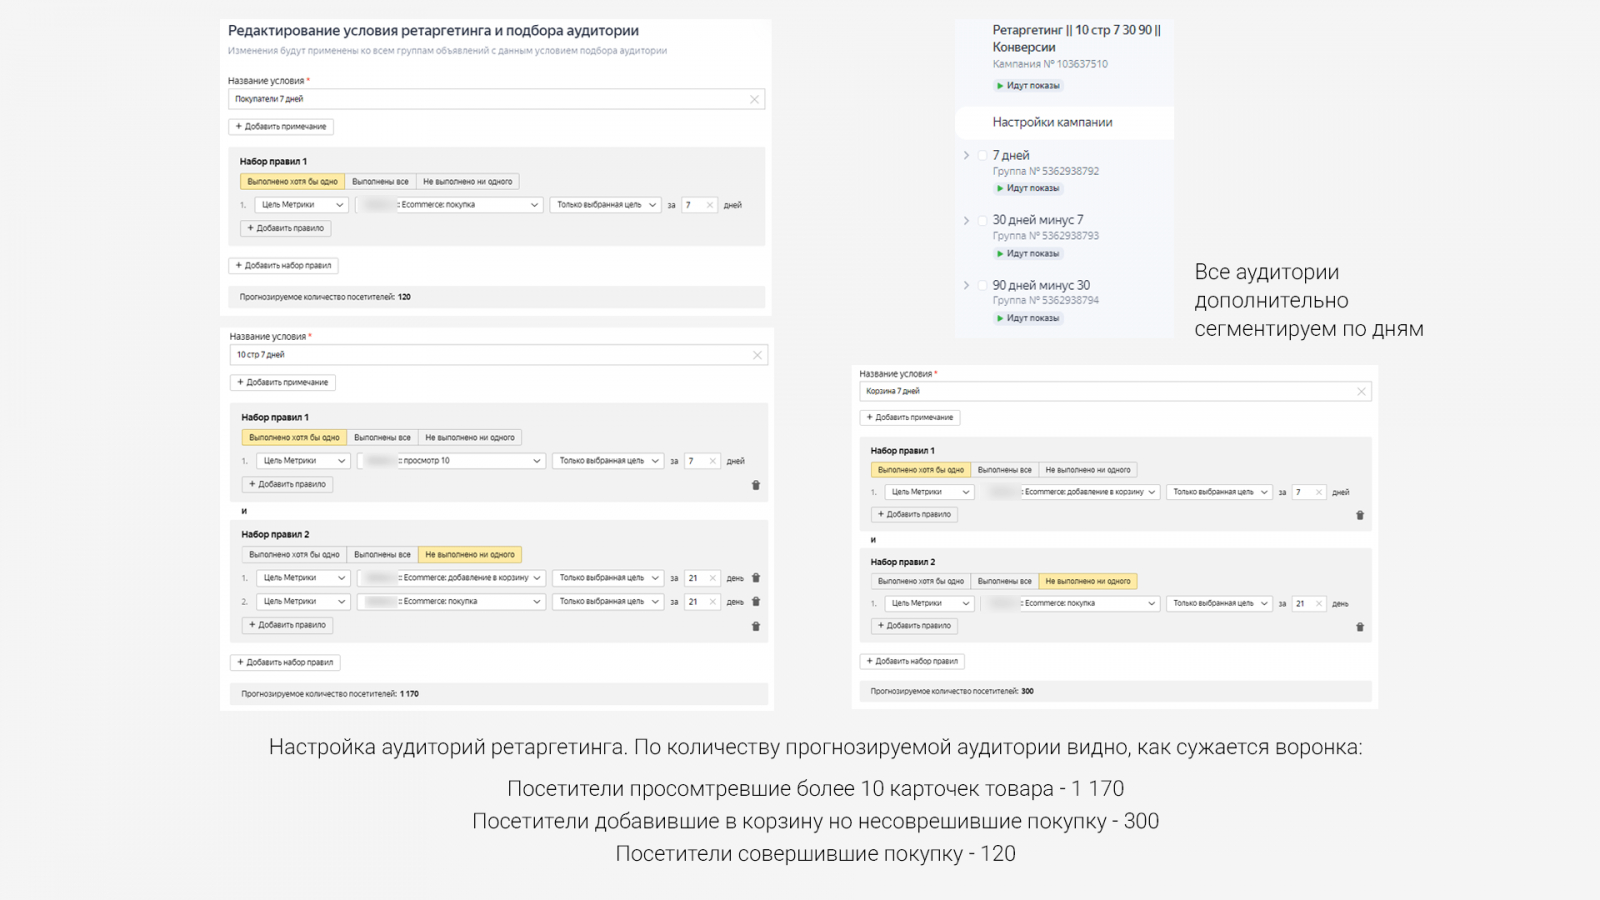Click "Идут показы" status of group 7 дней
The width and height of the screenshot is (1600, 900).
[1028, 188]
